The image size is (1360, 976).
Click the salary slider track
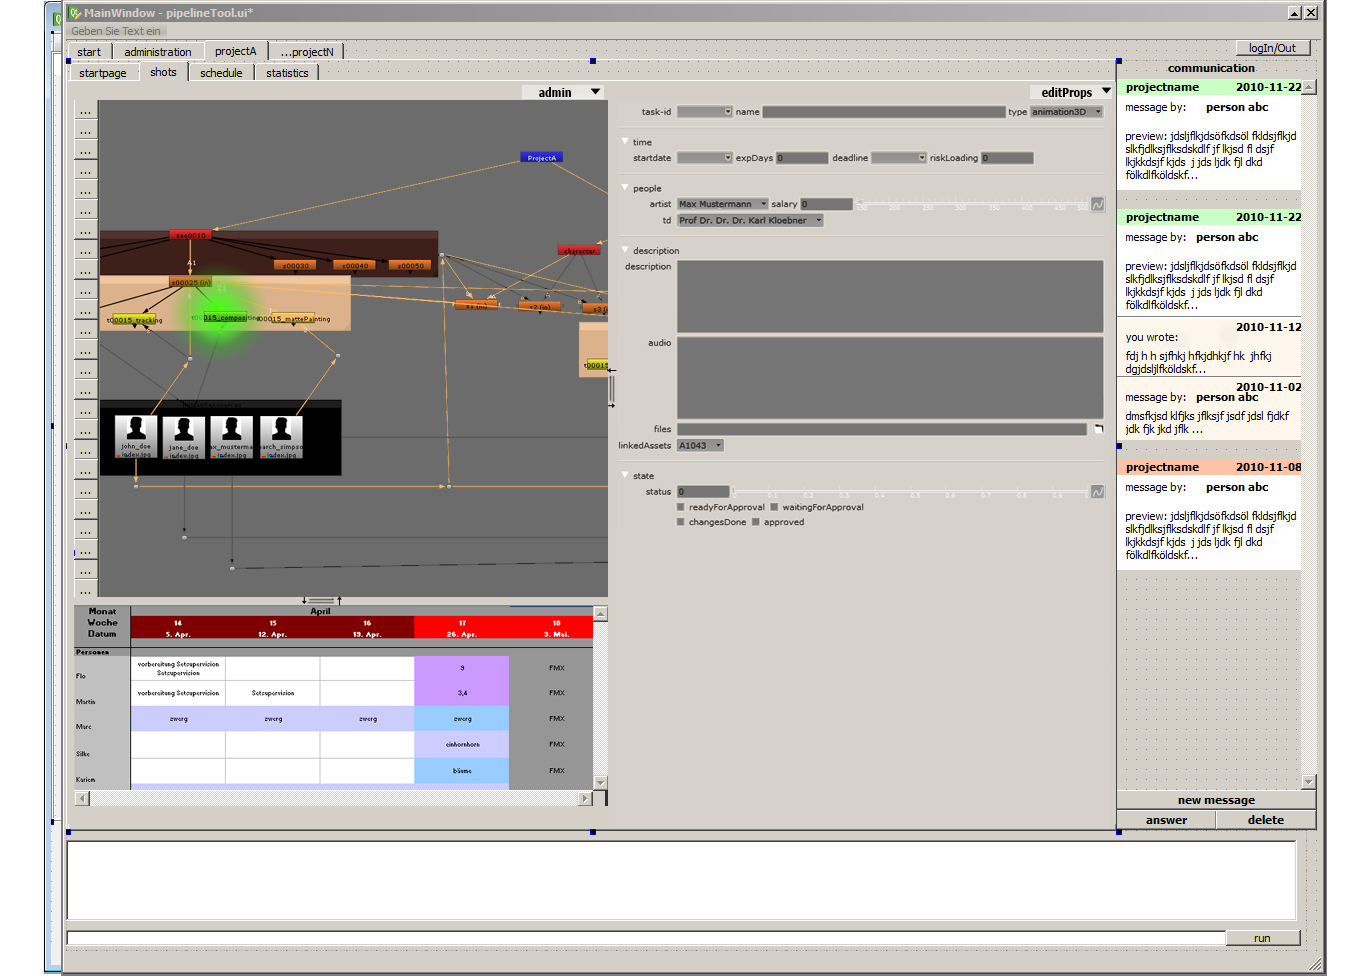[x=972, y=204]
